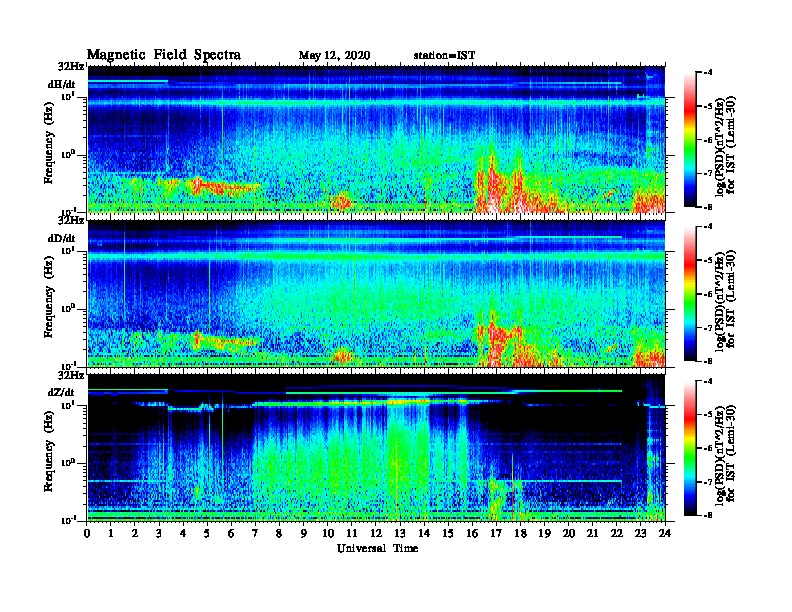
Task: Click hour tick label "20" on time axis
Action: tap(569, 534)
